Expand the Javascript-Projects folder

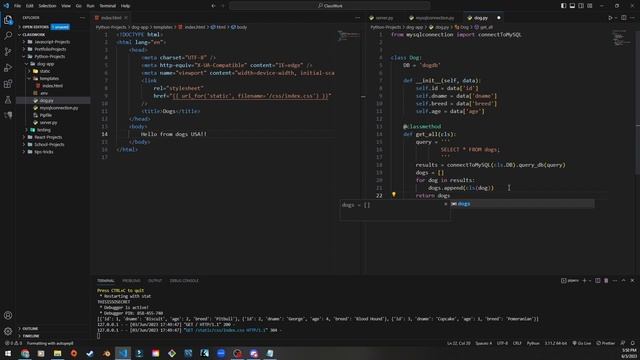coord(52,42)
